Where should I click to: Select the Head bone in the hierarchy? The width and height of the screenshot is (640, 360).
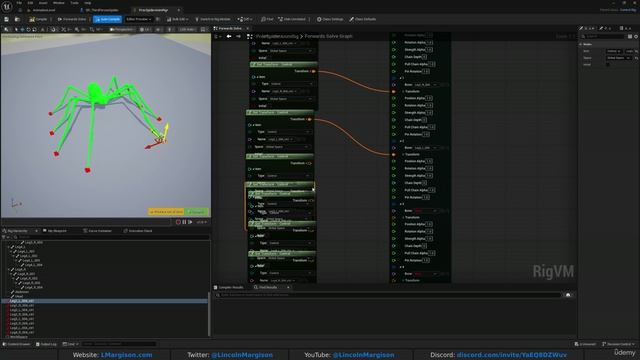point(19,296)
